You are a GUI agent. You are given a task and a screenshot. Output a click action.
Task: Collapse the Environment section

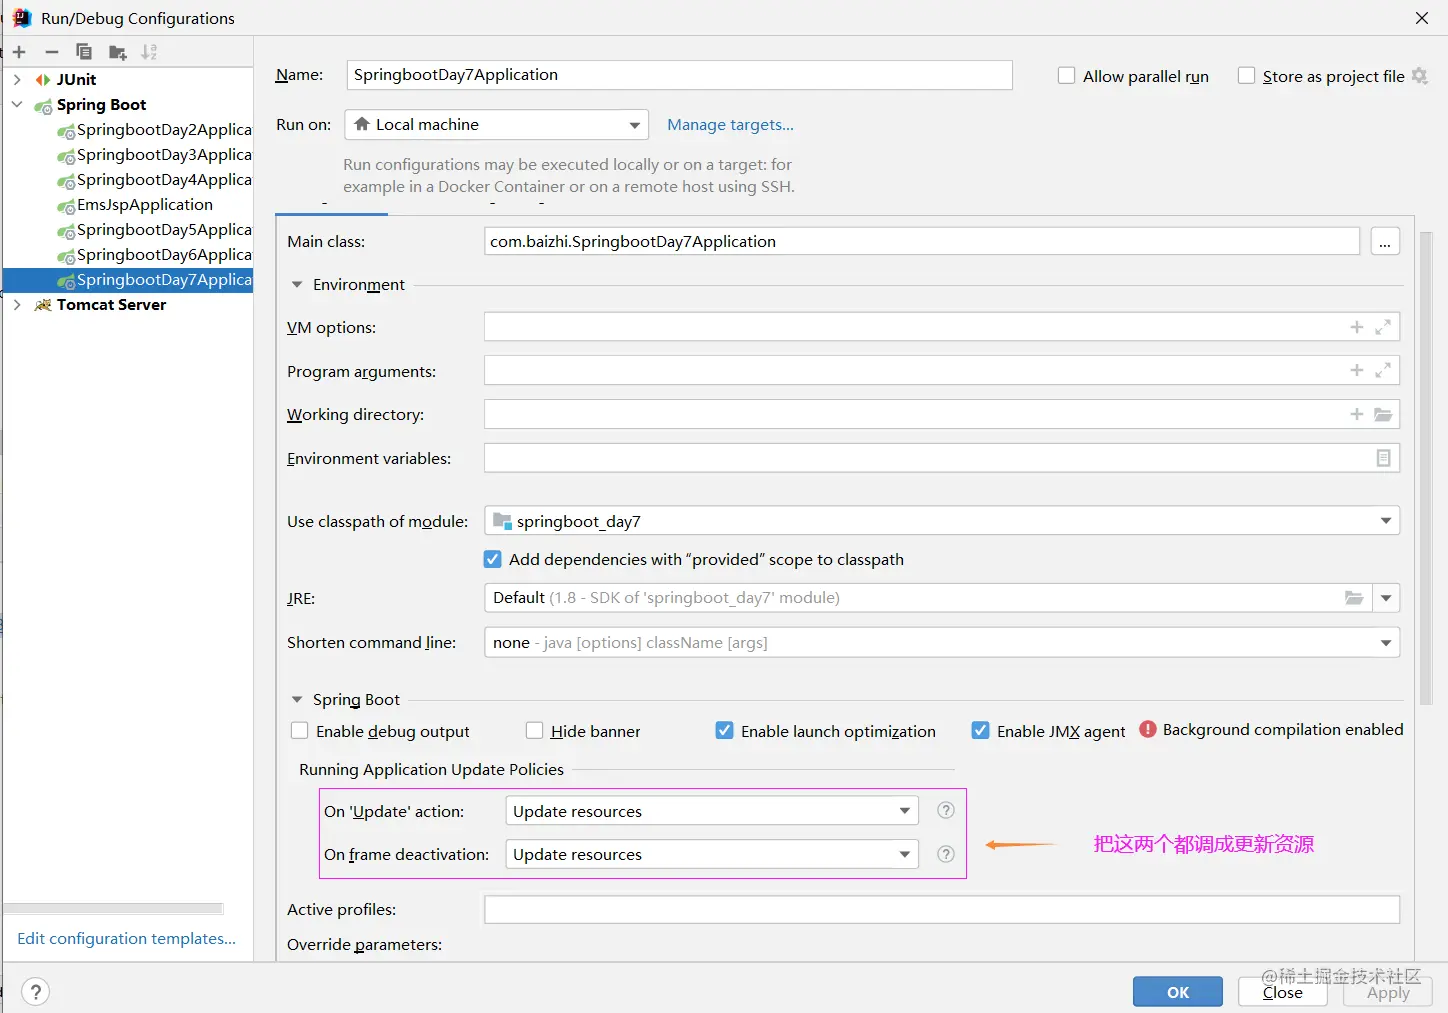click(x=297, y=284)
